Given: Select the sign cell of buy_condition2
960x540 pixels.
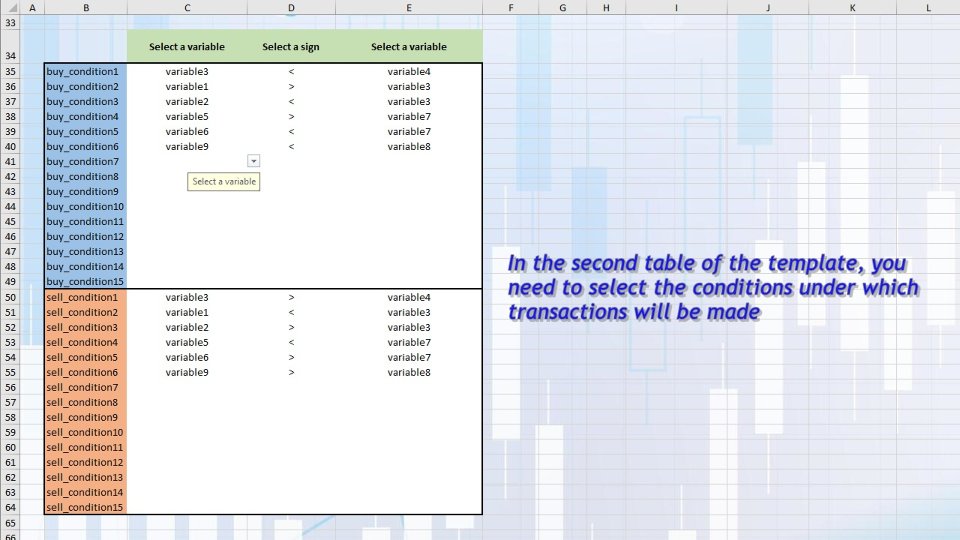Looking at the screenshot, I should pos(291,86).
